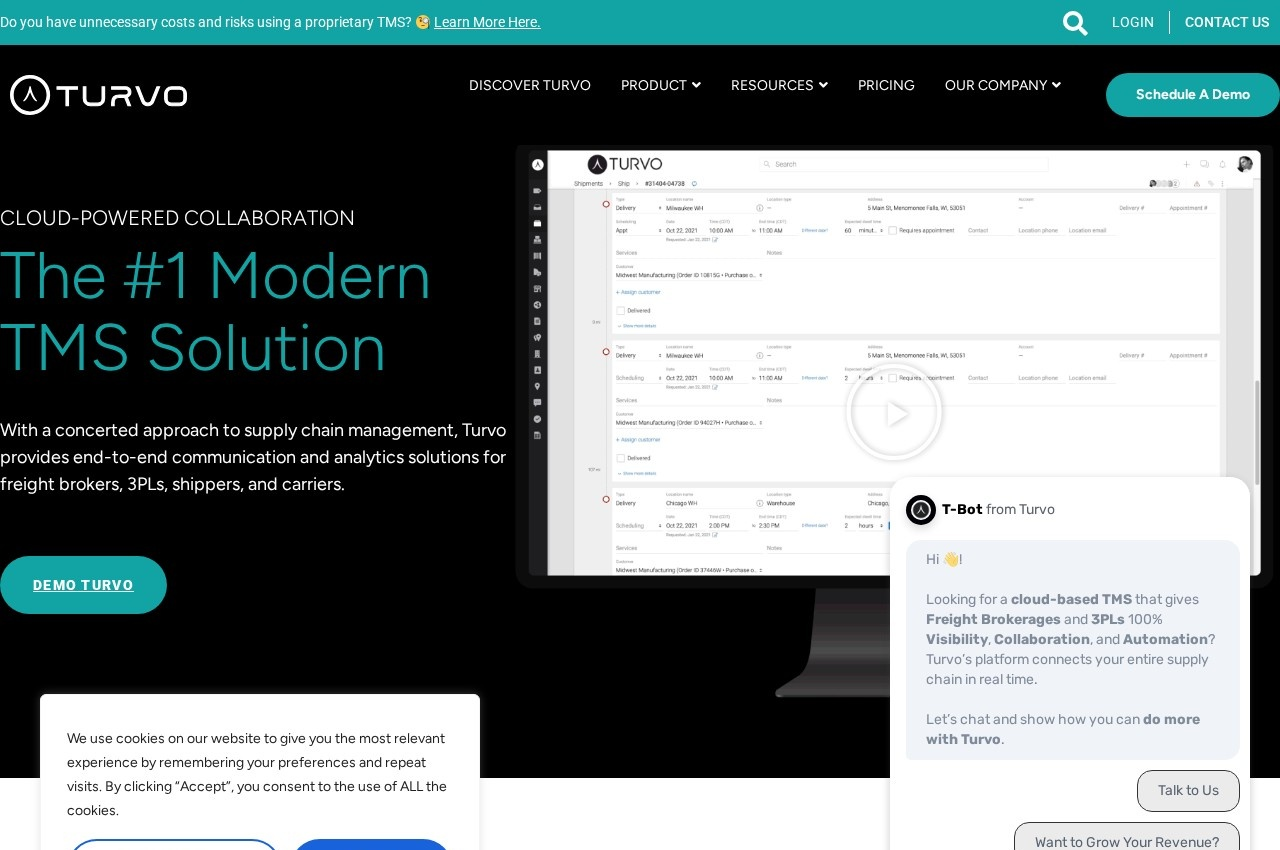Click 'CLOUD-POWERED COLLABORATION' text

(177, 218)
